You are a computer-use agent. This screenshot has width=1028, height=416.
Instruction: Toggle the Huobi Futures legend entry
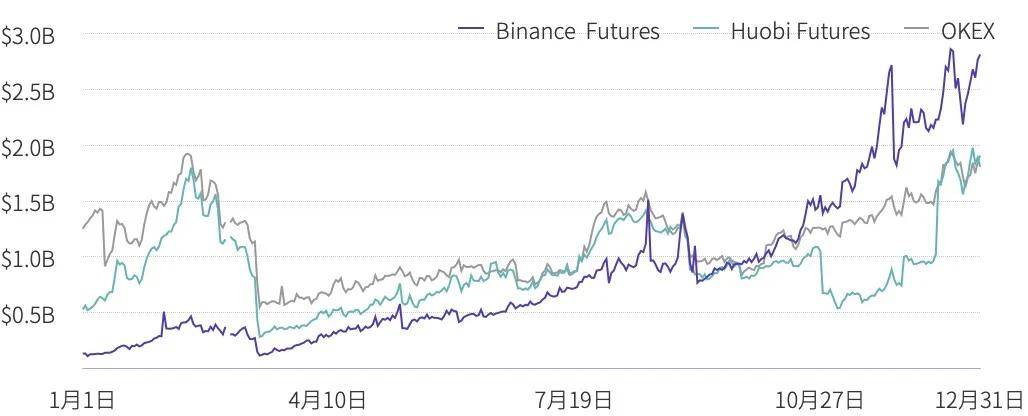781,30
